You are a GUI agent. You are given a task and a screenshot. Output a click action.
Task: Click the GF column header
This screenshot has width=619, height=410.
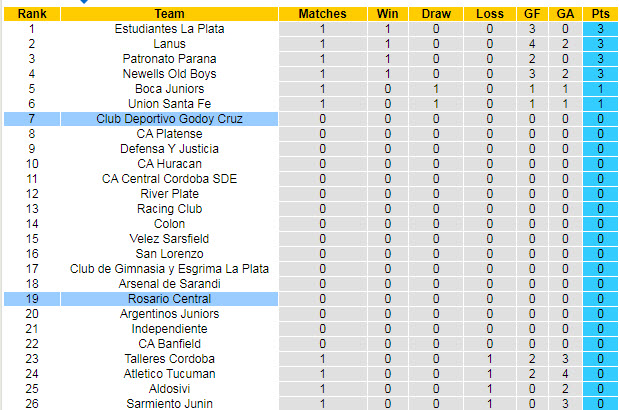pos(535,14)
